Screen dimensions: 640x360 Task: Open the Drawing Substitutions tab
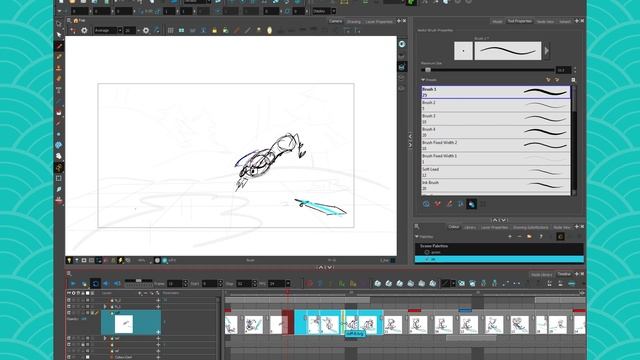[x=531, y=227]
